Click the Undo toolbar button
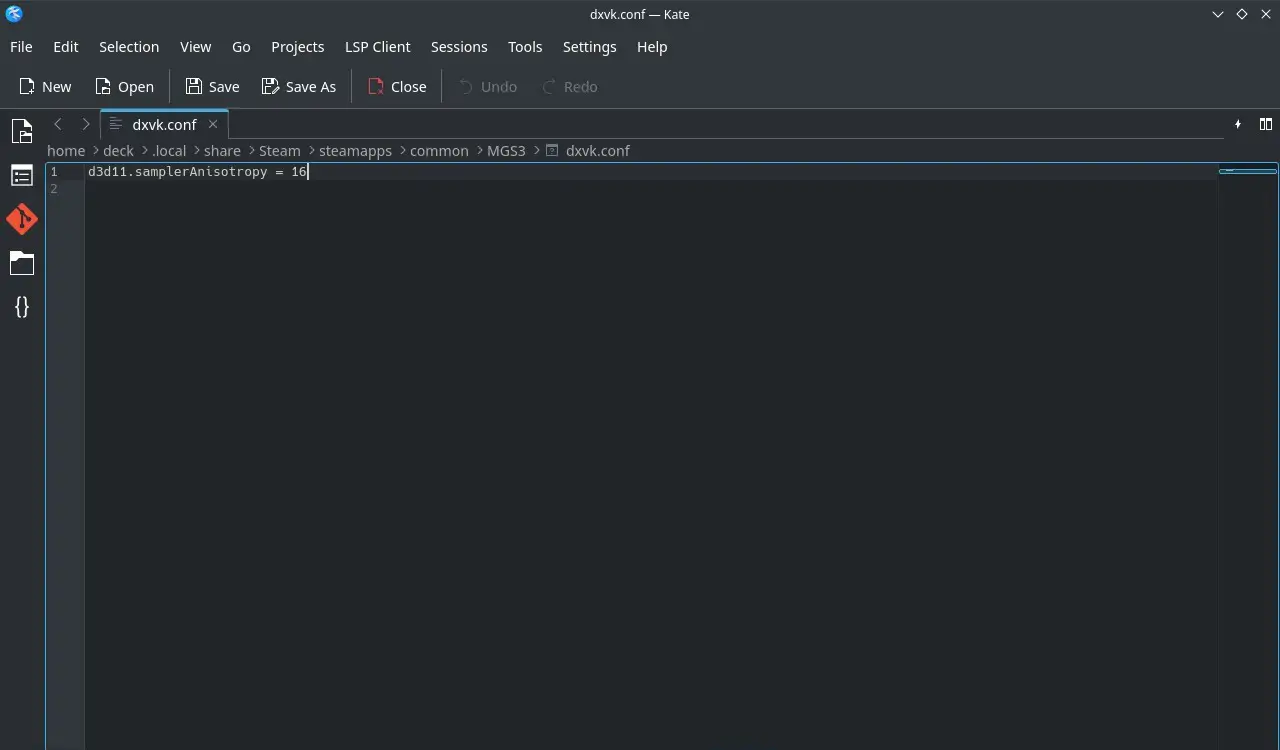Viewport: 1280px width, 750px height. coord(488,87)
